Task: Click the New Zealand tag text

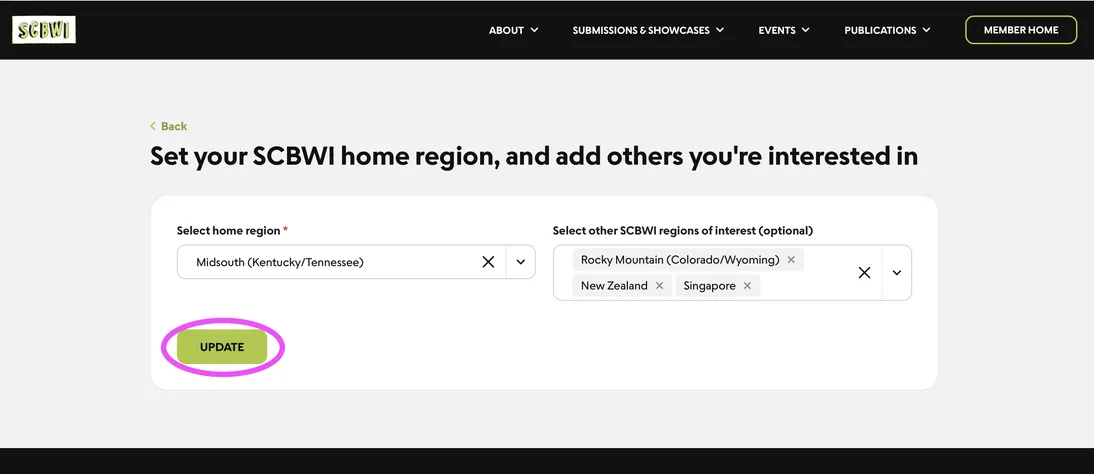Action: (614, 286)
